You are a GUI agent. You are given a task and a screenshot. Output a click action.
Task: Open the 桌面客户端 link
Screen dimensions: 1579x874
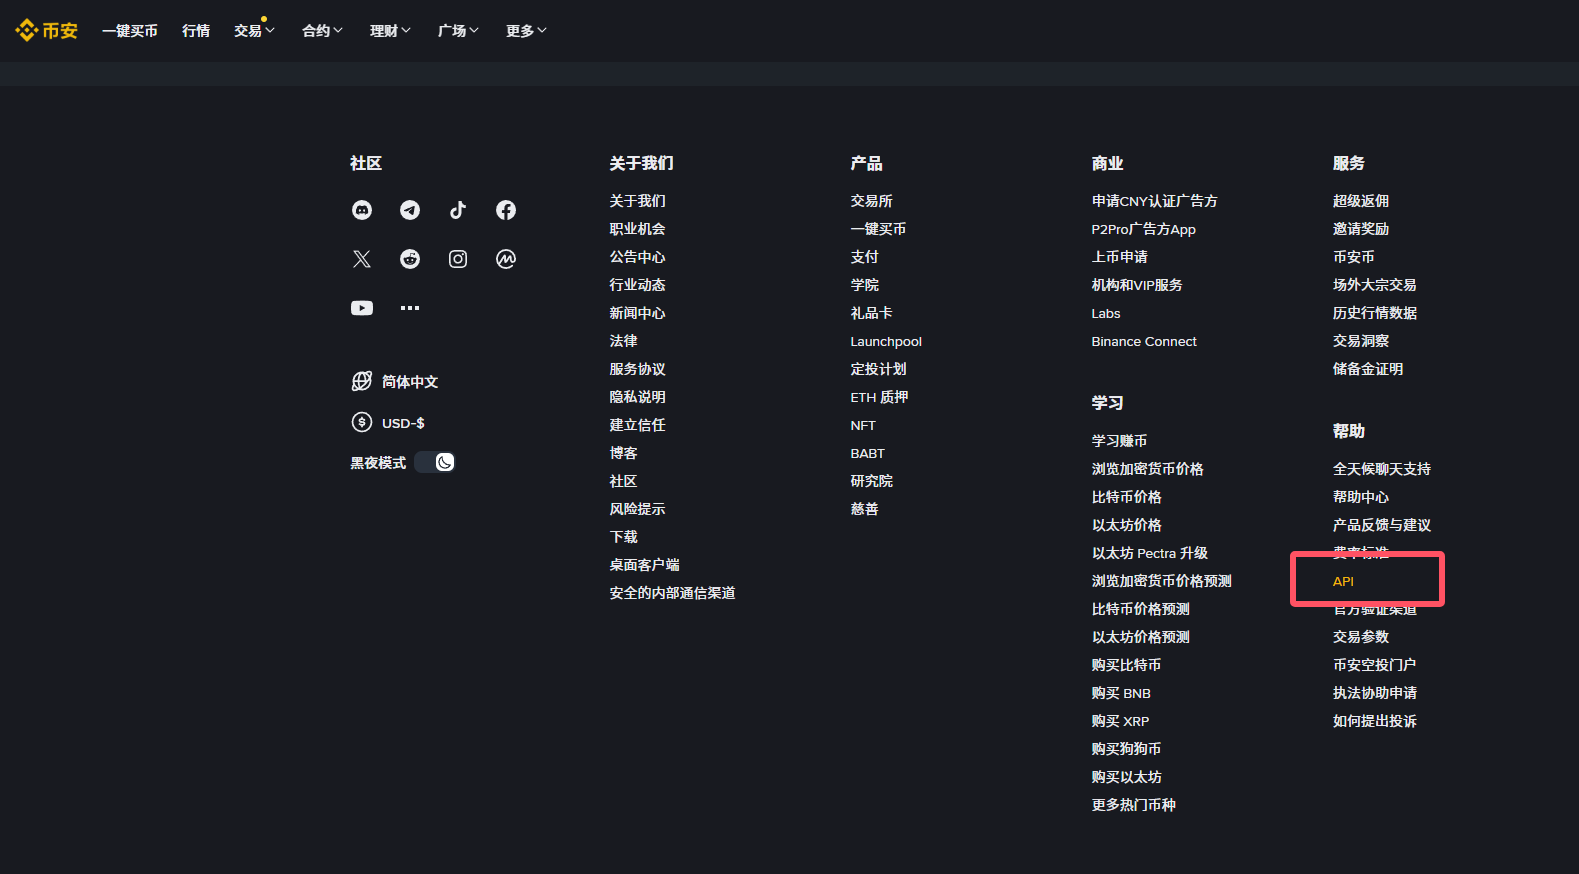point(644,565)
